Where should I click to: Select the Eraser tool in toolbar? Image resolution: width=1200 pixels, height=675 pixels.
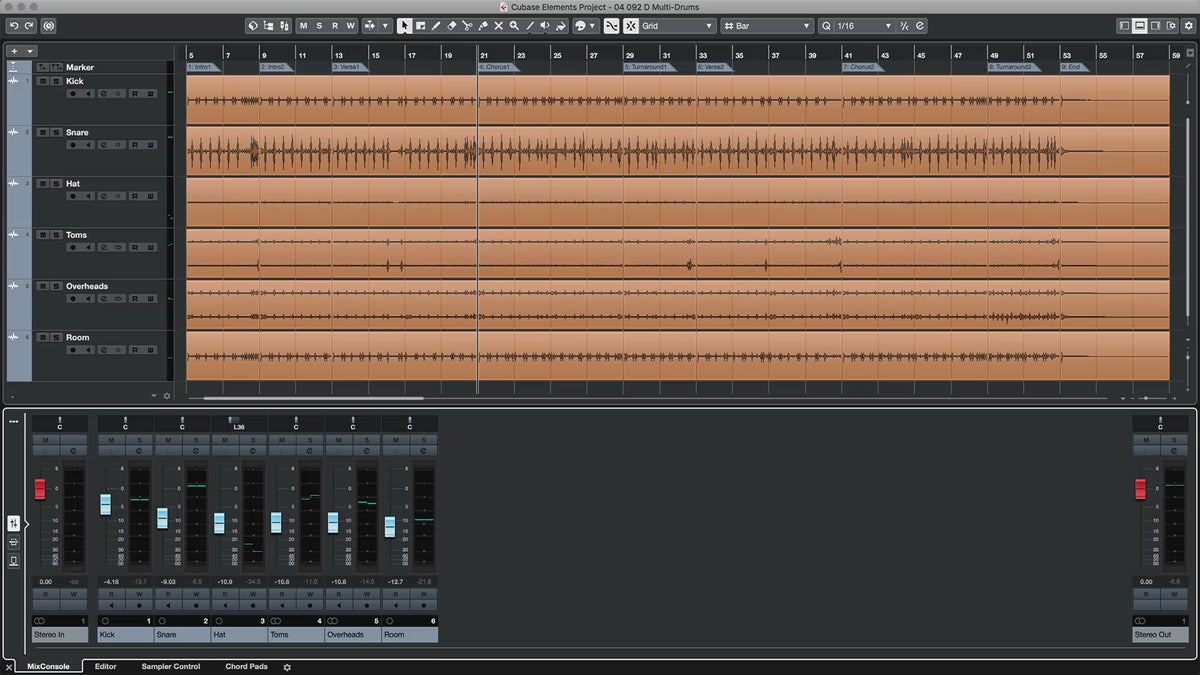pyautogui.click(x=451, y=26)
